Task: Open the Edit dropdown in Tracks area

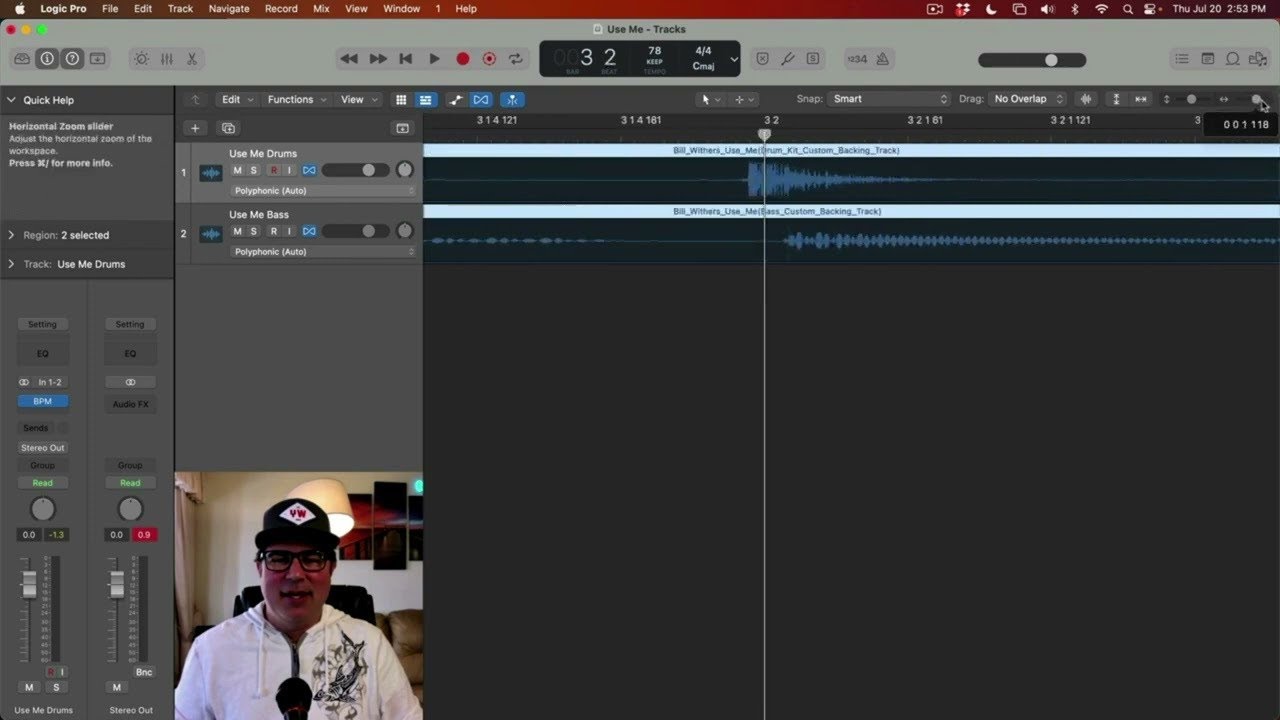Action: click(x=237, y=99)
